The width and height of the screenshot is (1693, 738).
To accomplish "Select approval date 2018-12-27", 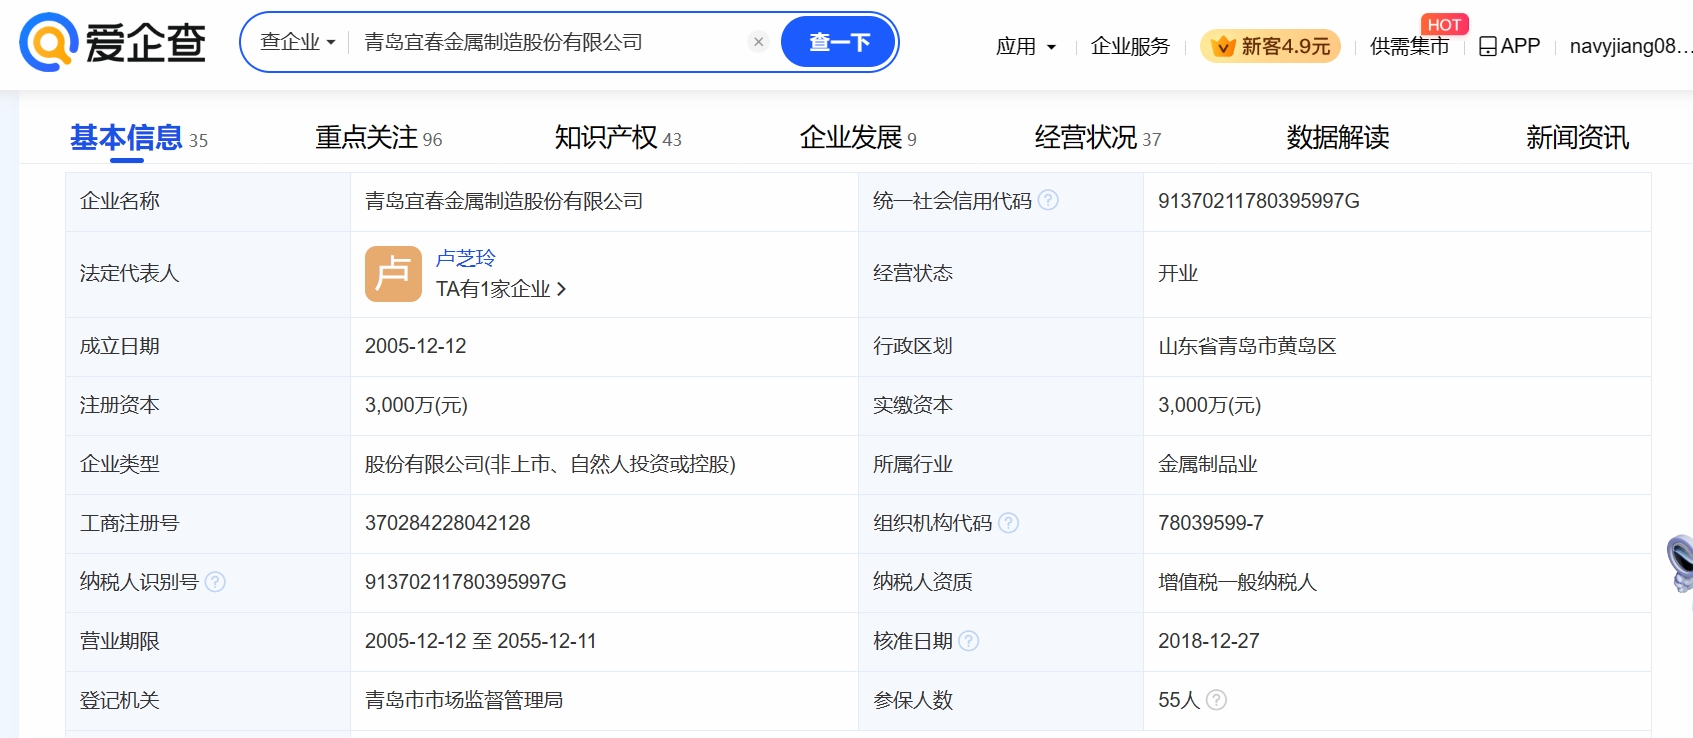I will pos(1209,641).
